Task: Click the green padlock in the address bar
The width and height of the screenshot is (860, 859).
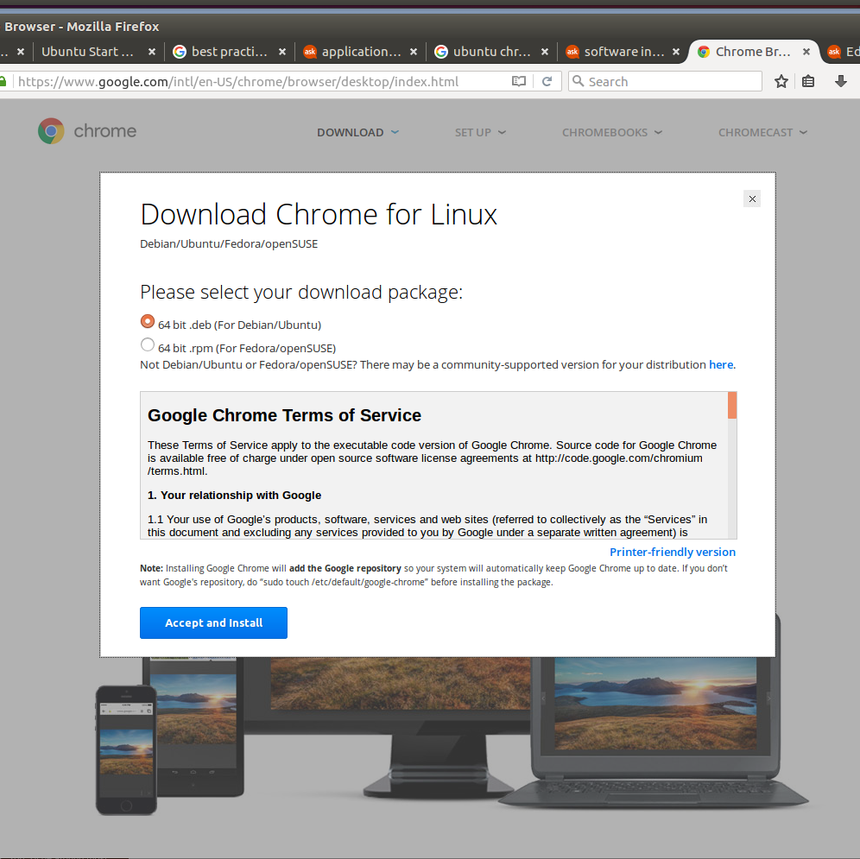Action: tap(4, 81)
